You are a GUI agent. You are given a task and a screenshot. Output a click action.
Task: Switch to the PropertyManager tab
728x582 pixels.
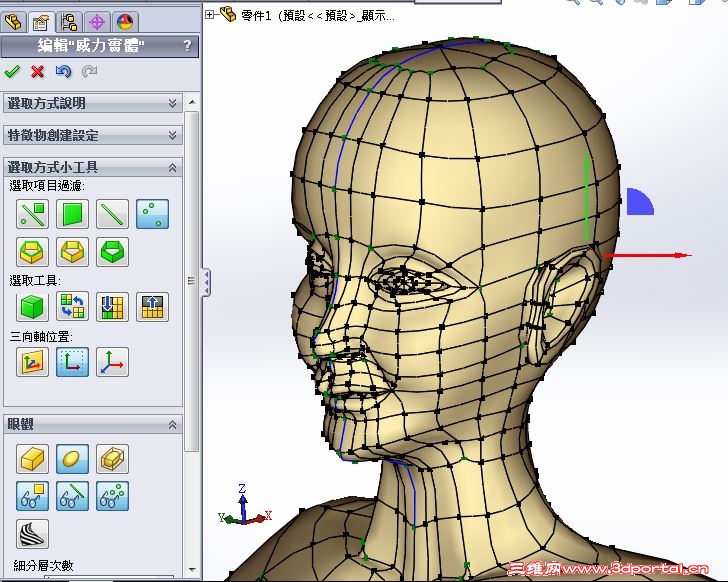[x=40, y=22]
